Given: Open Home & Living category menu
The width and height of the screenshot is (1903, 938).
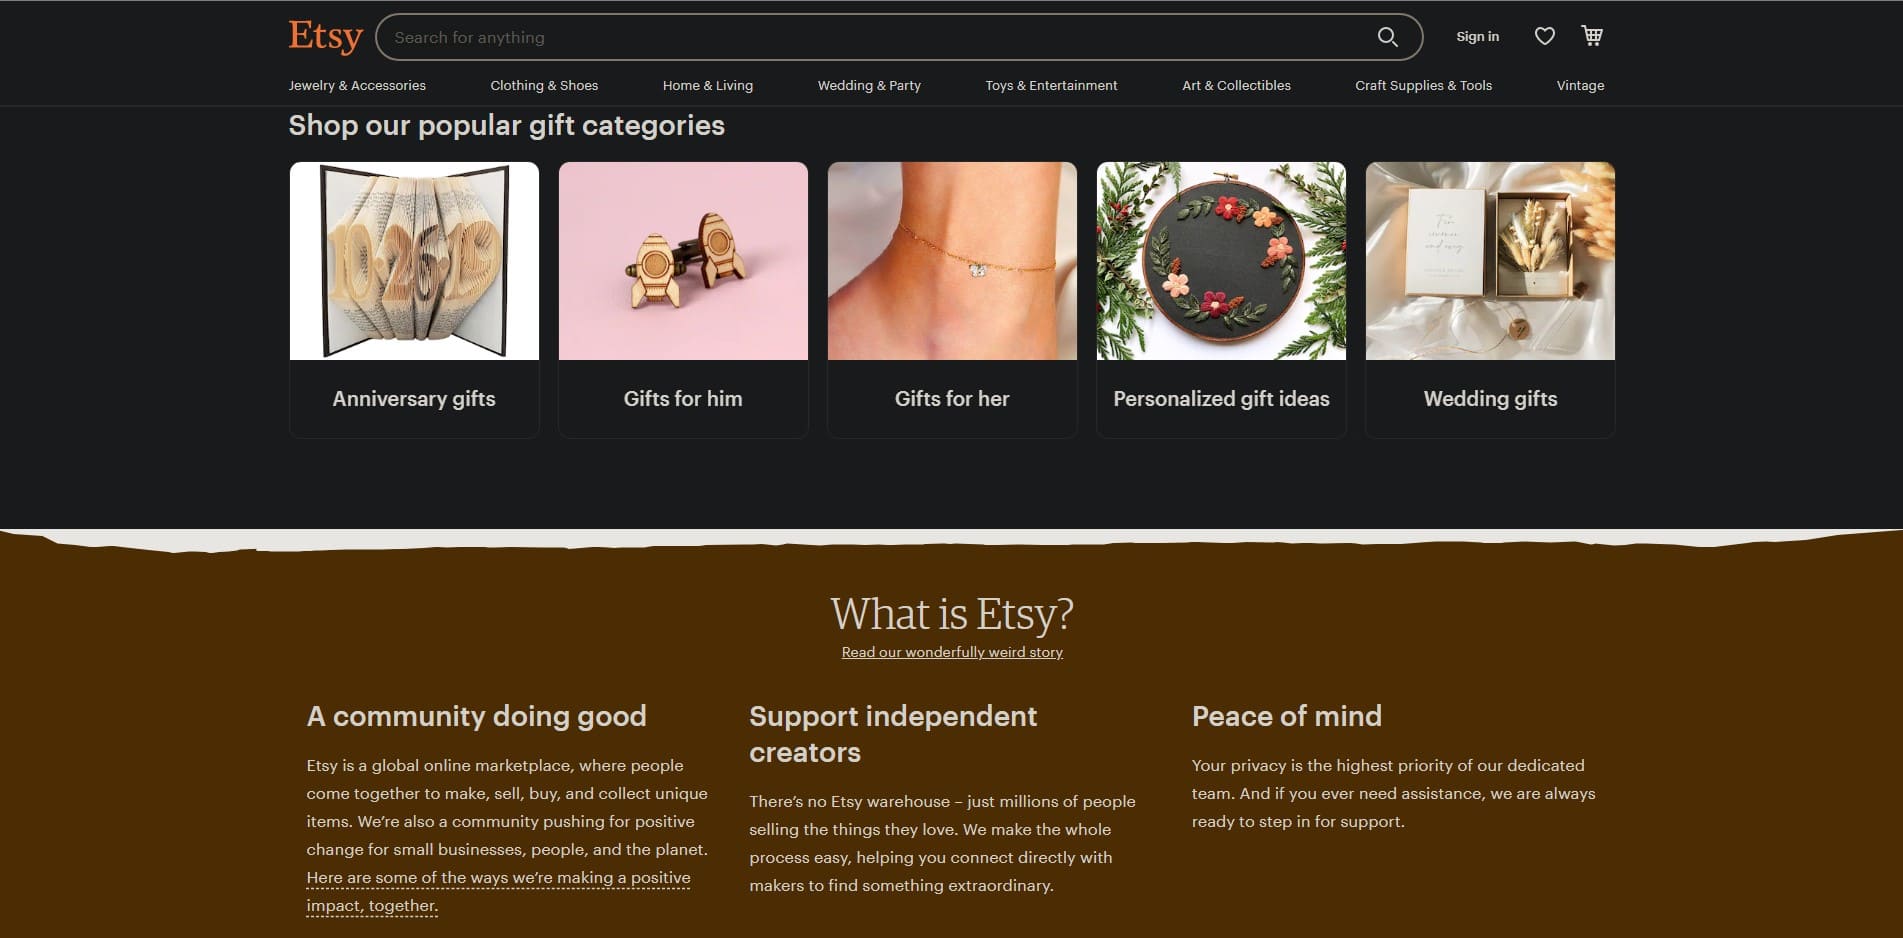Looking at the screenshot, I should coord(707,85).
